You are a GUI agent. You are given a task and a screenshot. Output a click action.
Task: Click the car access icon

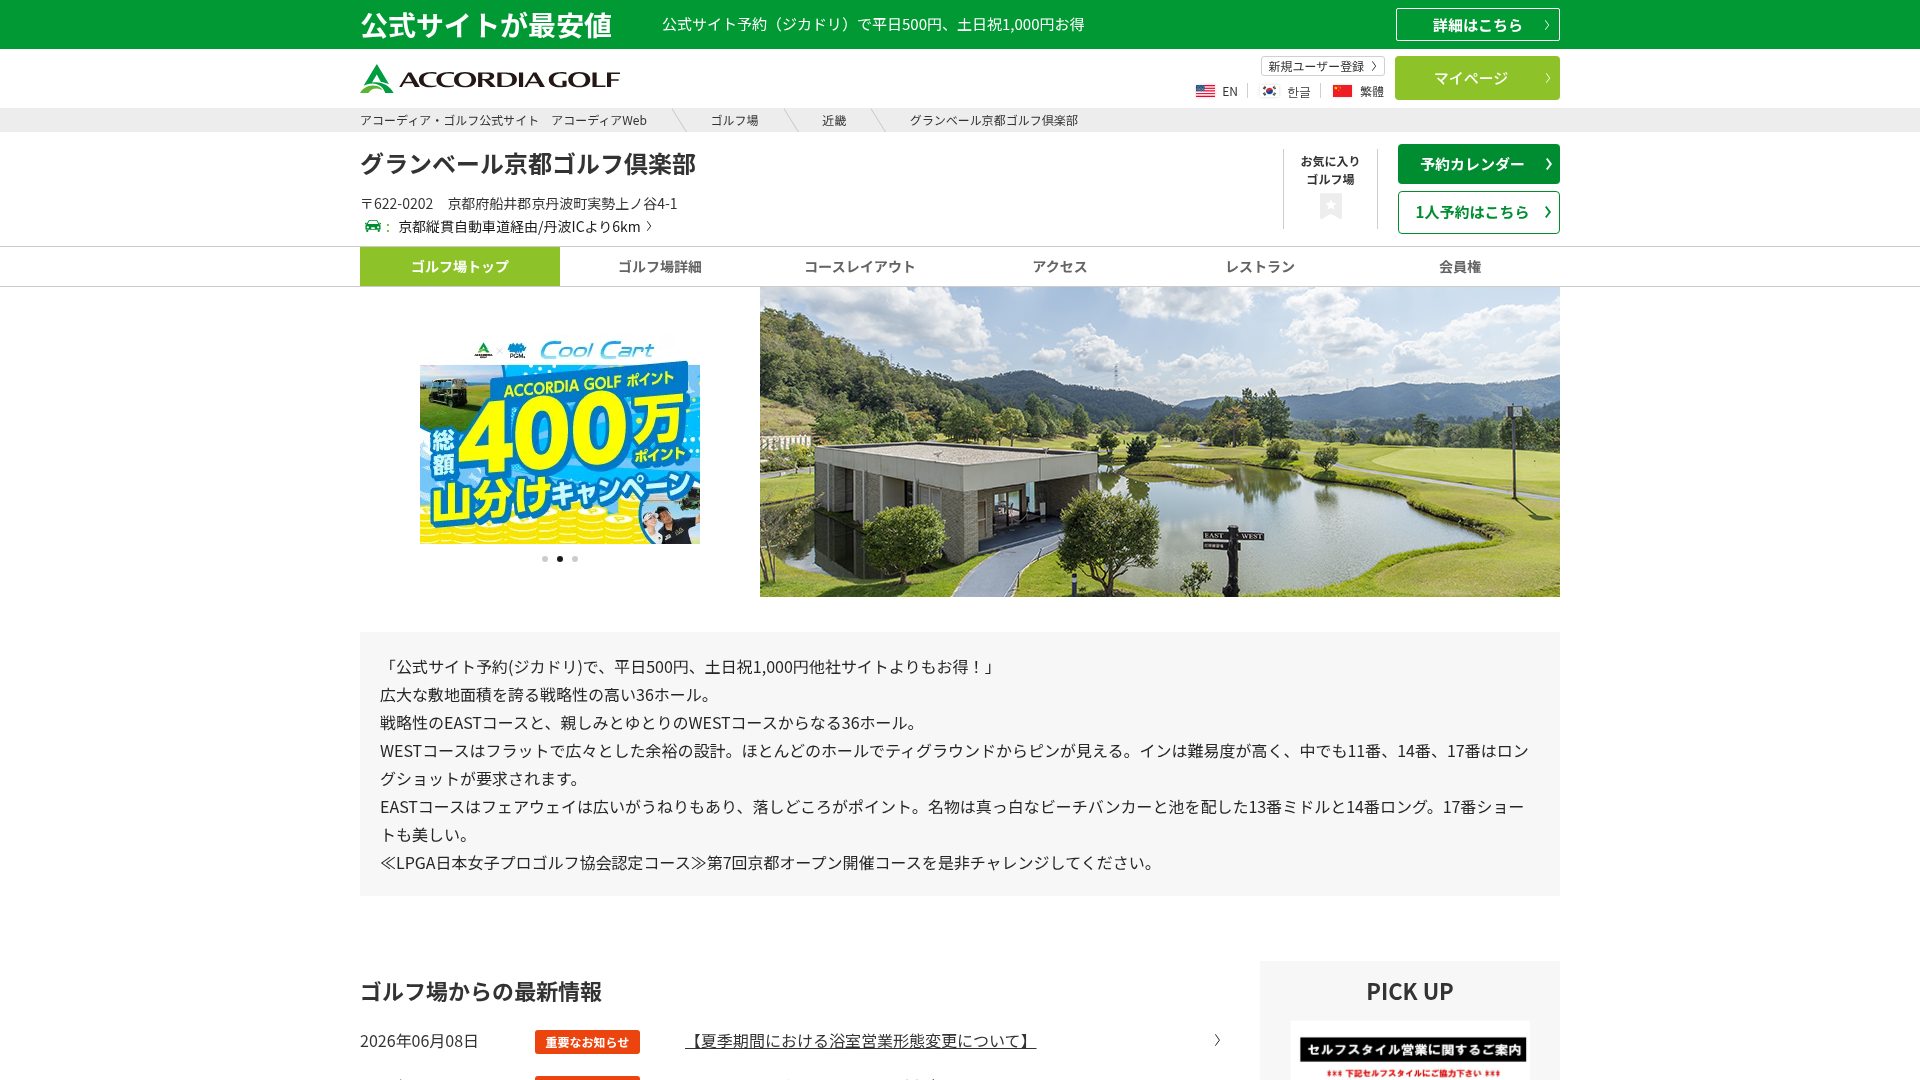point(373,226)
